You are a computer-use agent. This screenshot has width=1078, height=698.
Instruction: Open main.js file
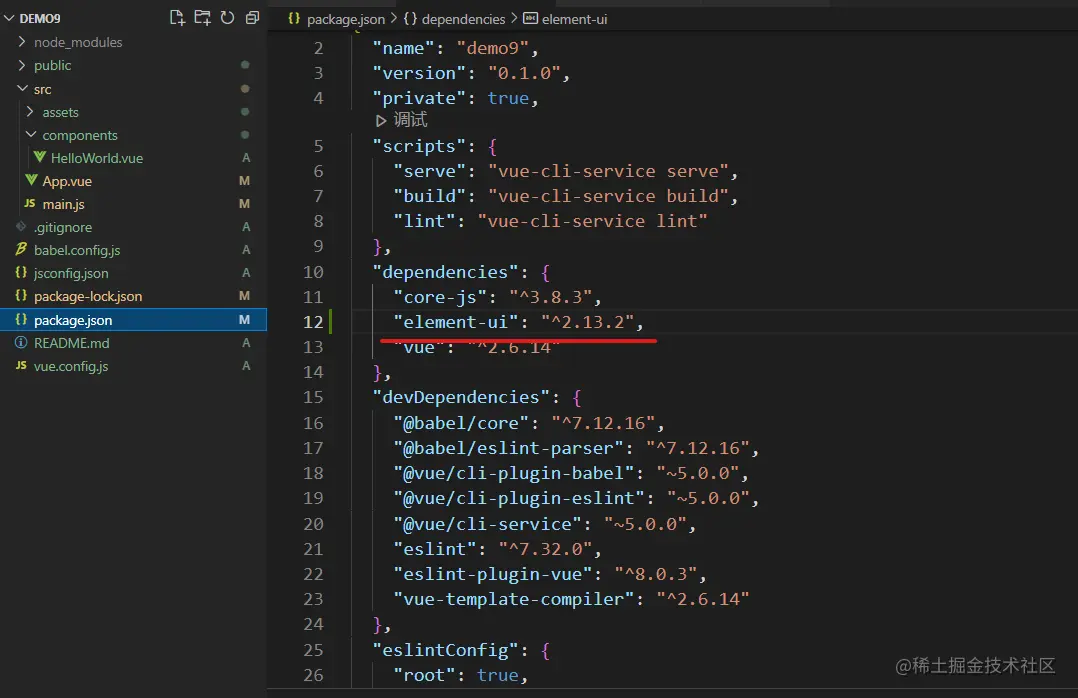point(63,204)
